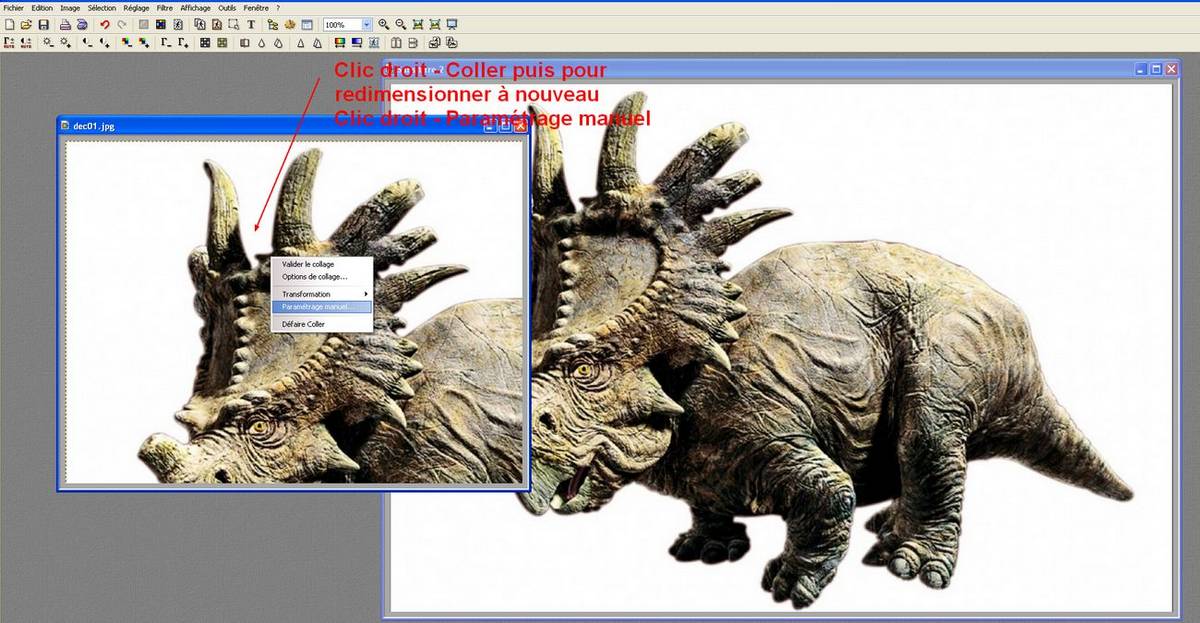Open the Filtre menu
1200x623 pixels.
[x=165, y=7]
